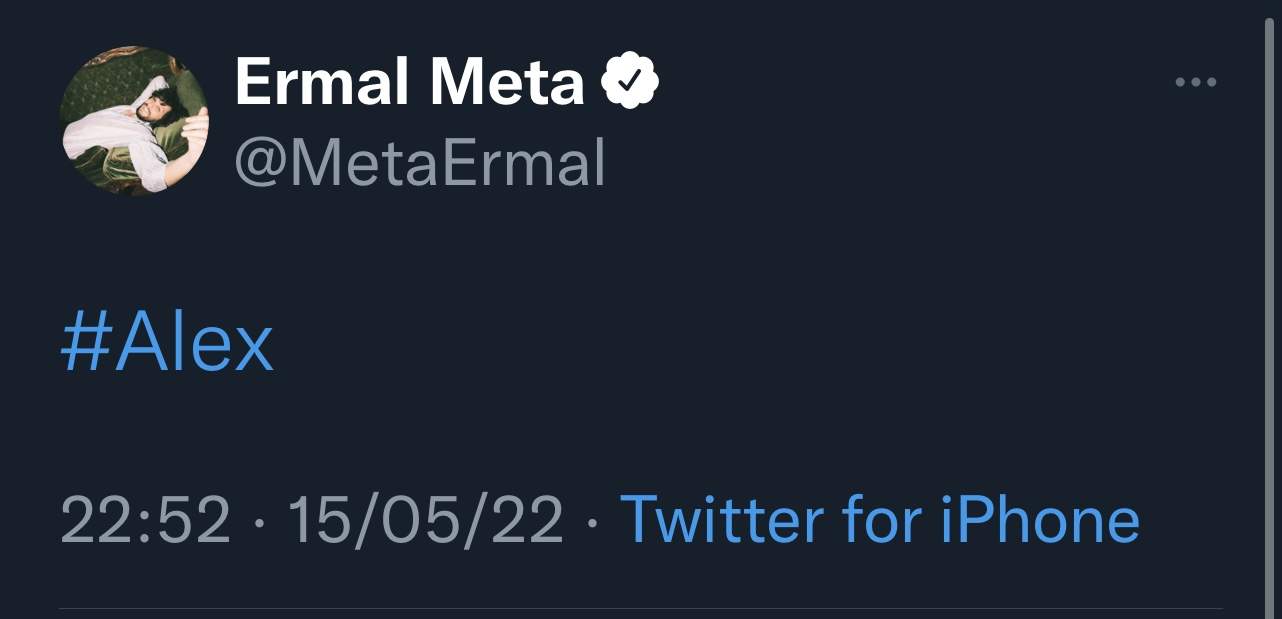1282x619 pixels.
Task: Click the Twitter for iPhone source link
Action: [879, 520]
